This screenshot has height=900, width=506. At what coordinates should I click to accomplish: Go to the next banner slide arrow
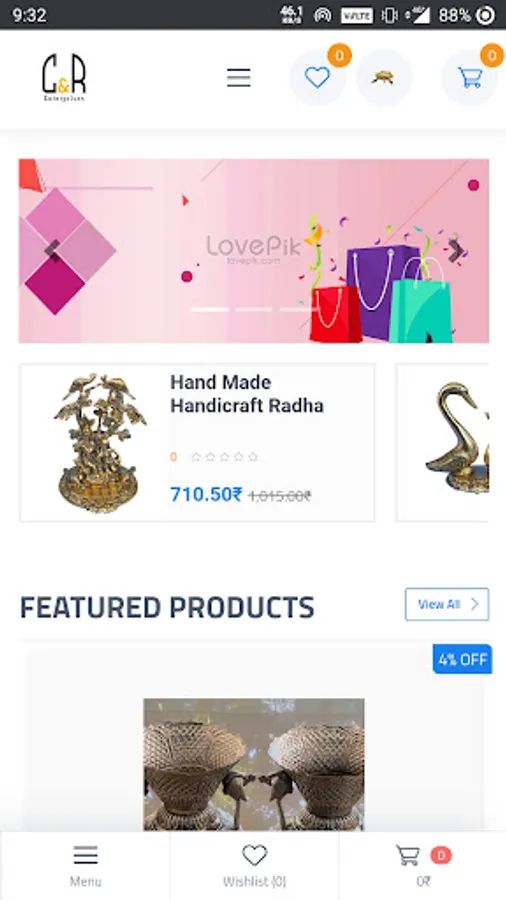coord(456,251)
